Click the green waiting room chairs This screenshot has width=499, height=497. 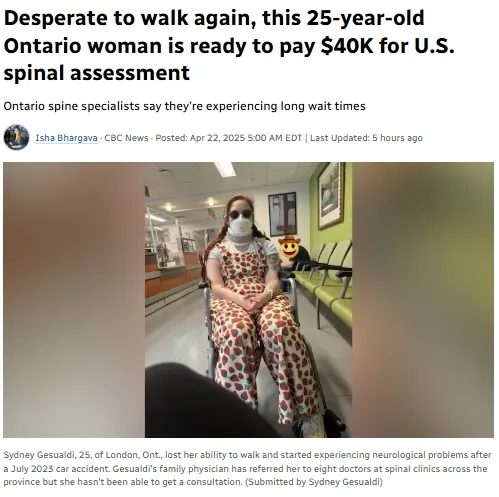[324, 283]
